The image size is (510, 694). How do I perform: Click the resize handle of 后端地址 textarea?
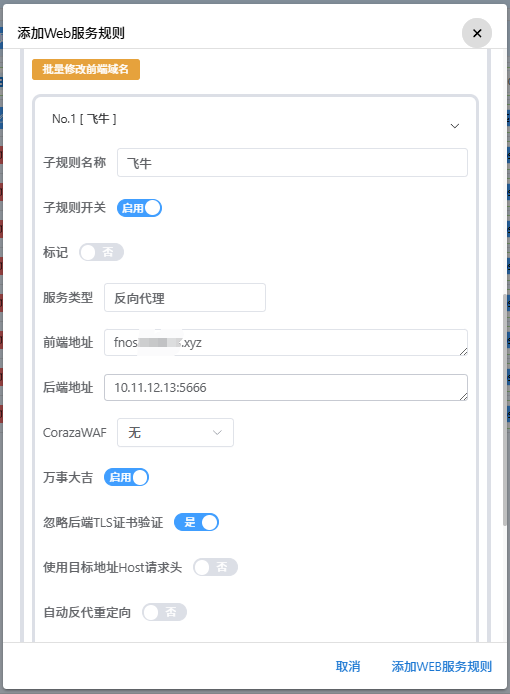tap(463, 397)
